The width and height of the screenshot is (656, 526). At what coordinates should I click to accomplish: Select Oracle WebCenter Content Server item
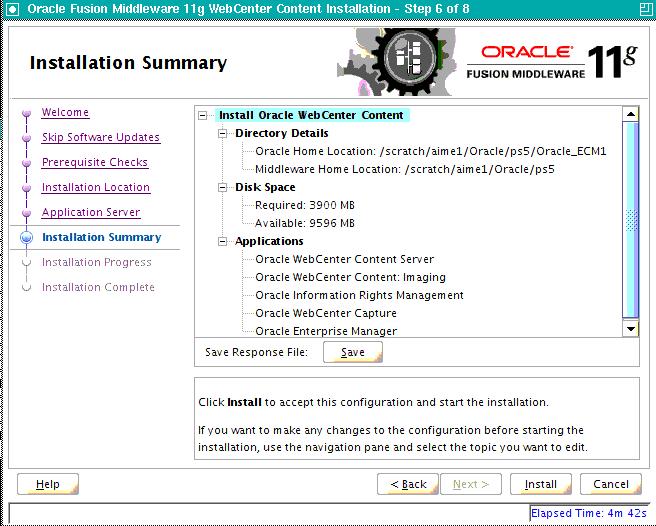tap(344, 259)
